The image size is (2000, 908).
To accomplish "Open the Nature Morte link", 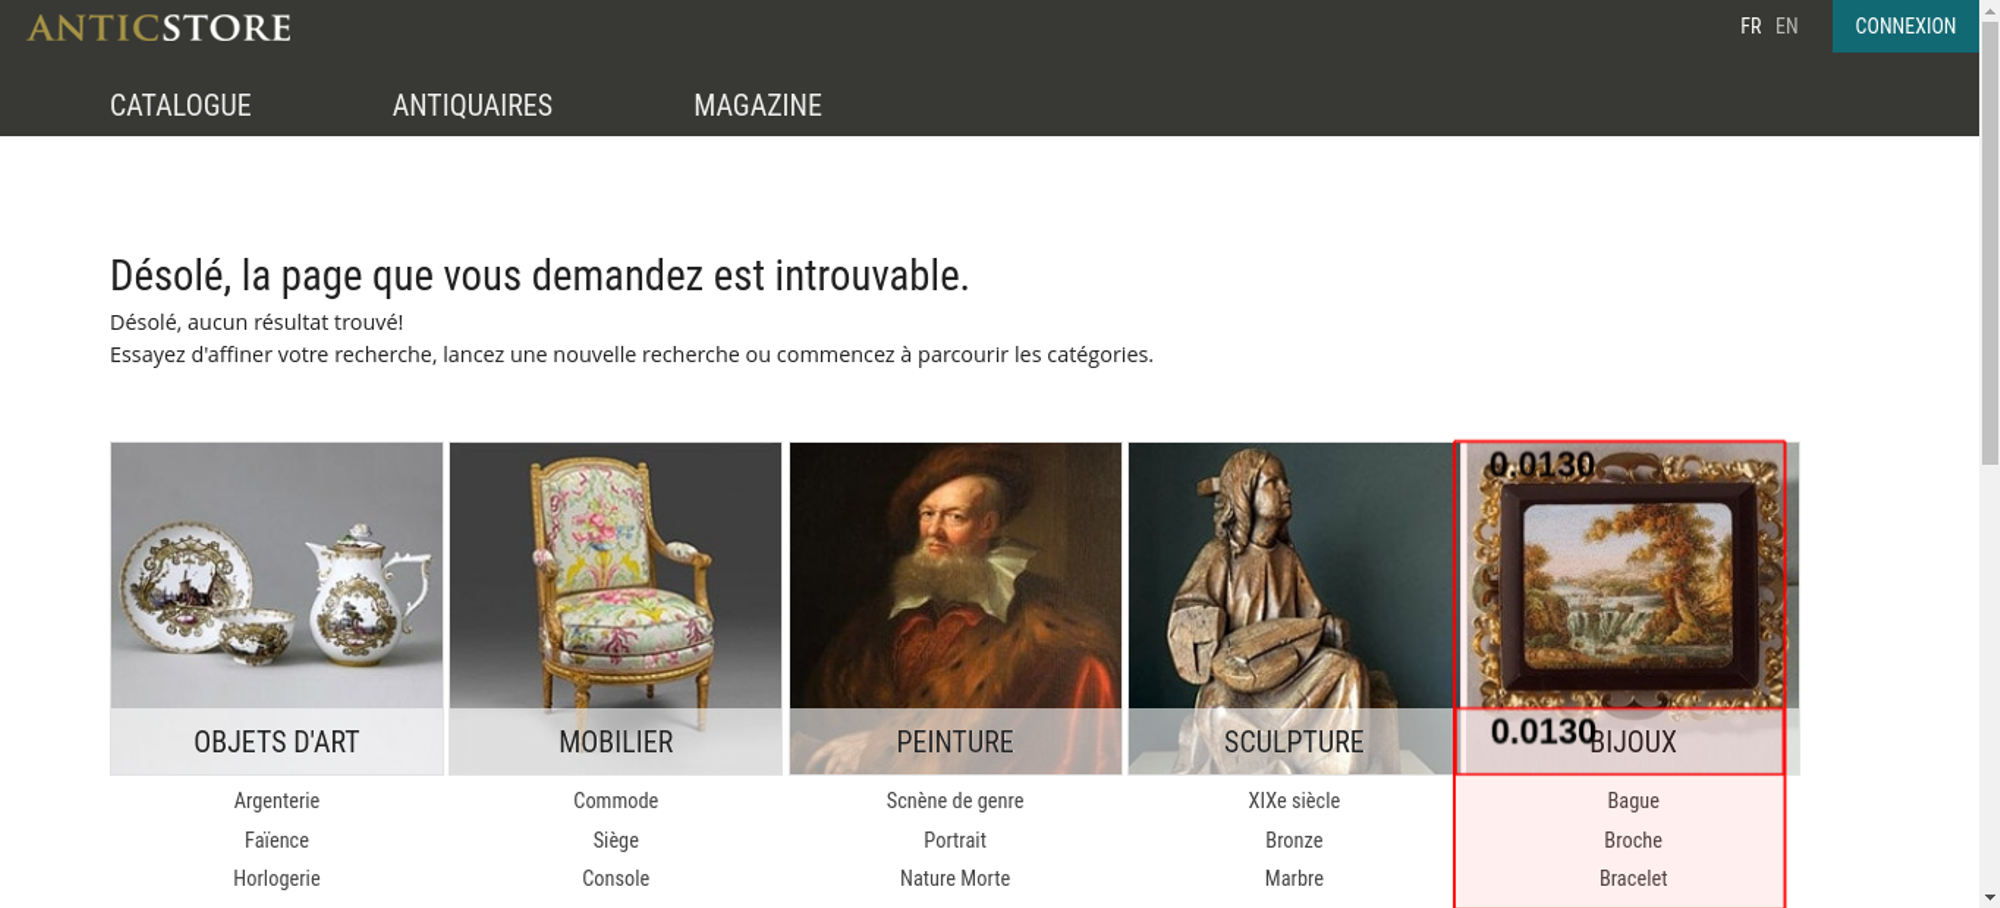I will pos(955,878).
